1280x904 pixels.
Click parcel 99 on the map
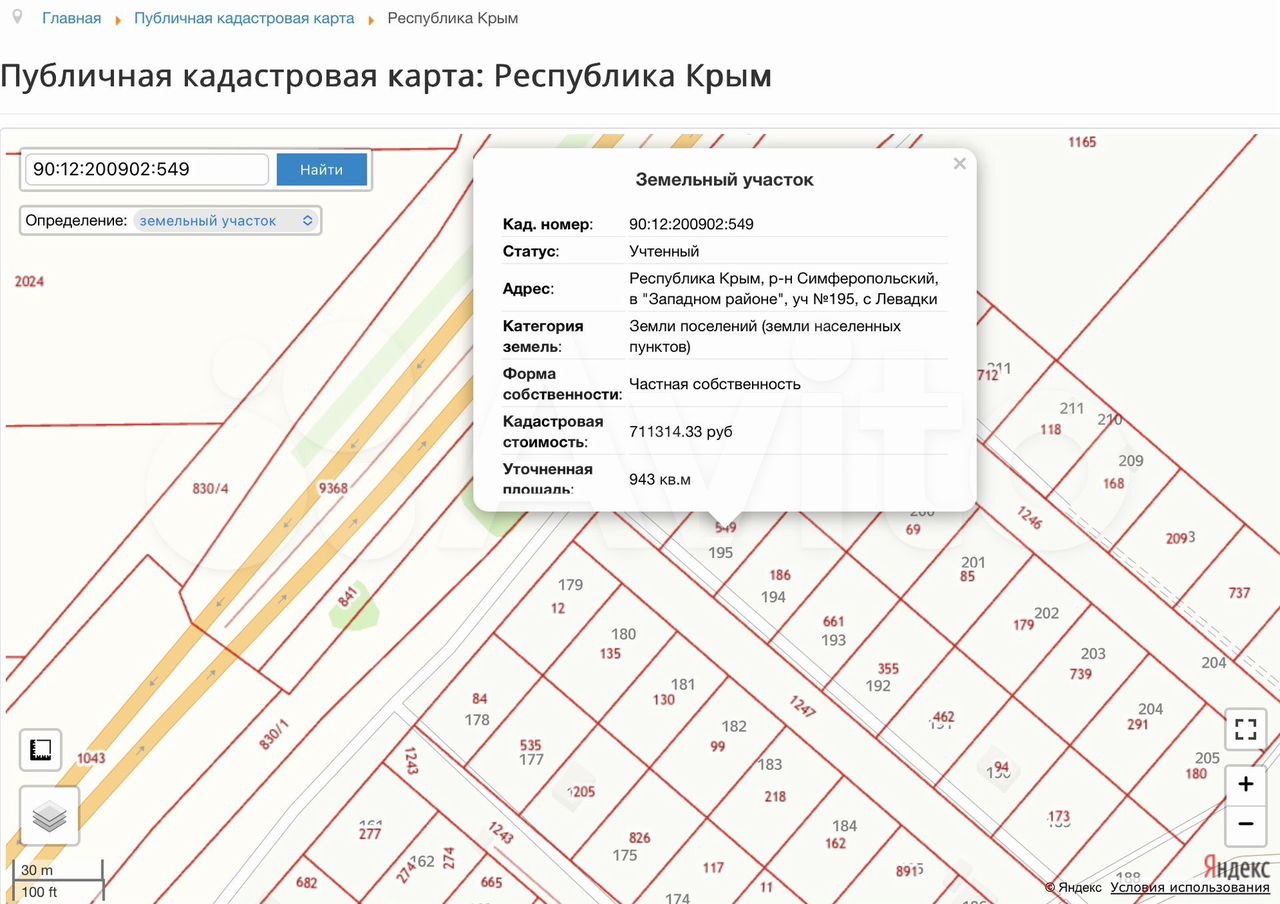click(717, 747)
